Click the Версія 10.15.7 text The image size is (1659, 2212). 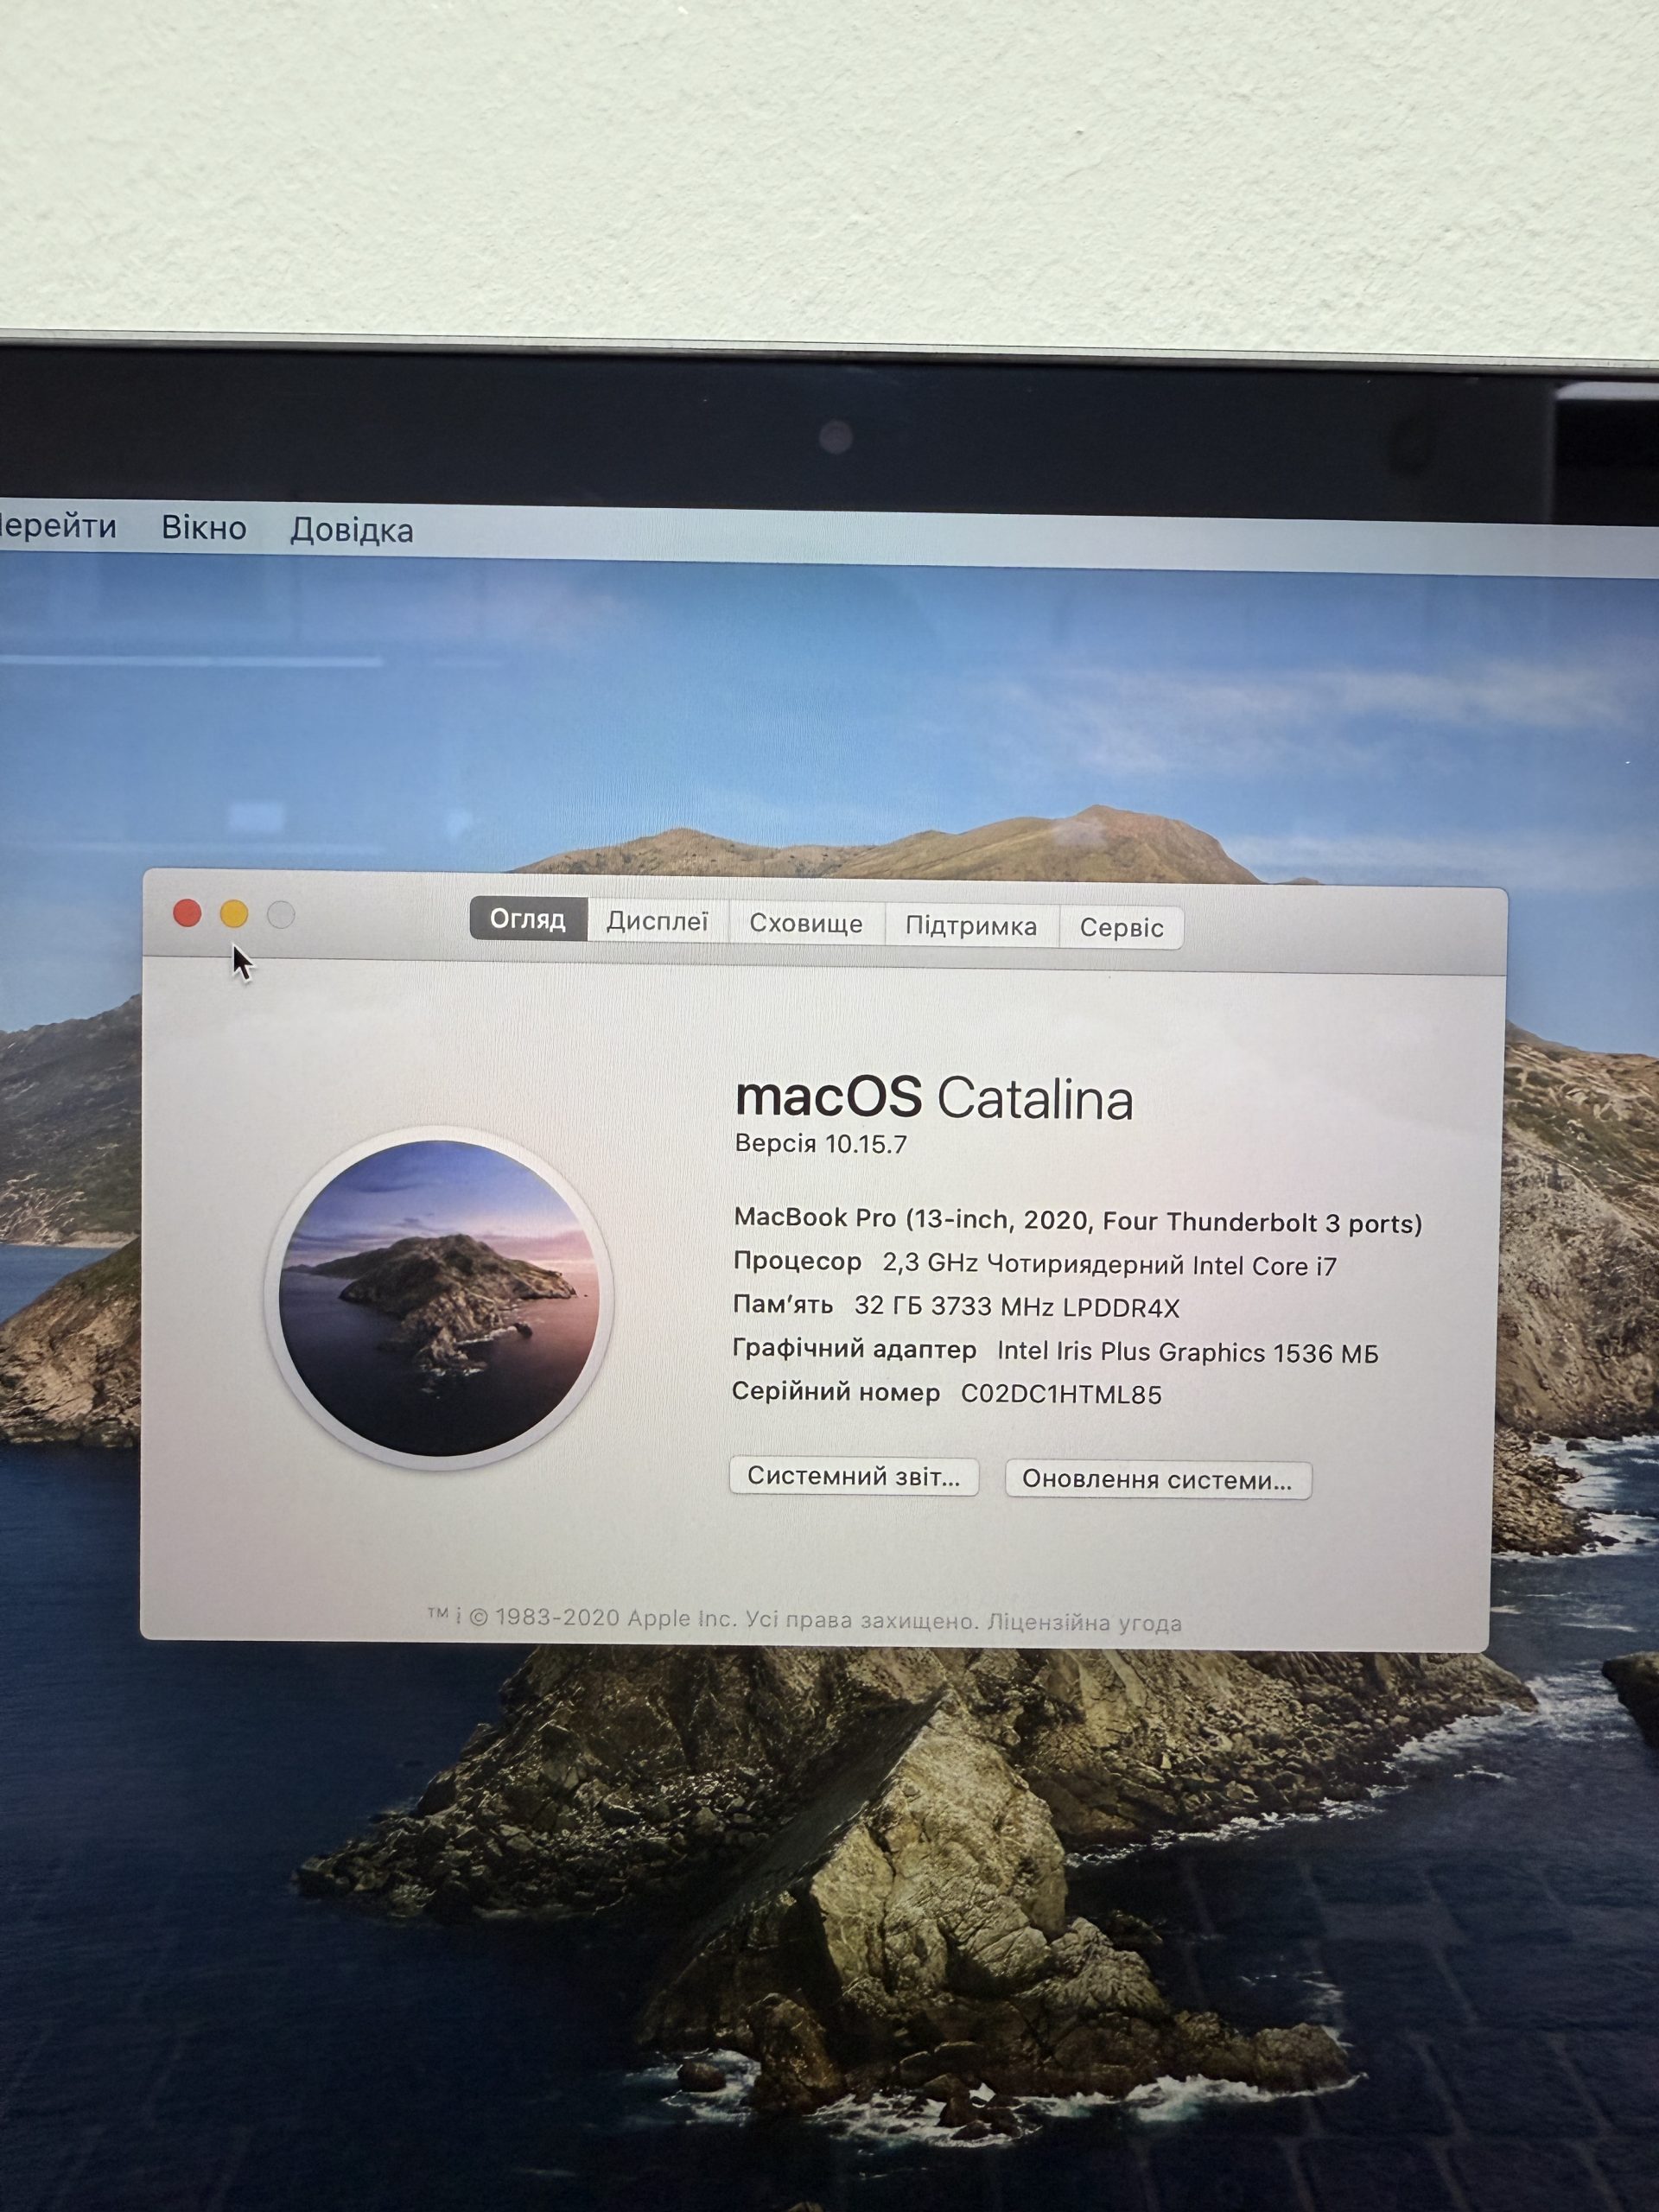pos(821,1144)
